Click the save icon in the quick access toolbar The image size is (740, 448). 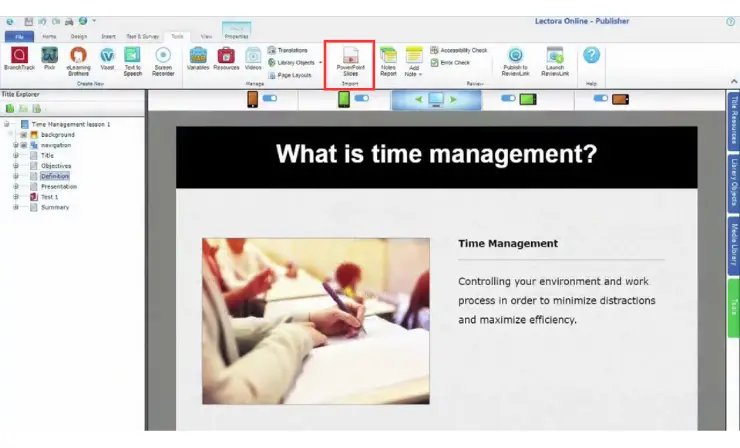(29, 21)
